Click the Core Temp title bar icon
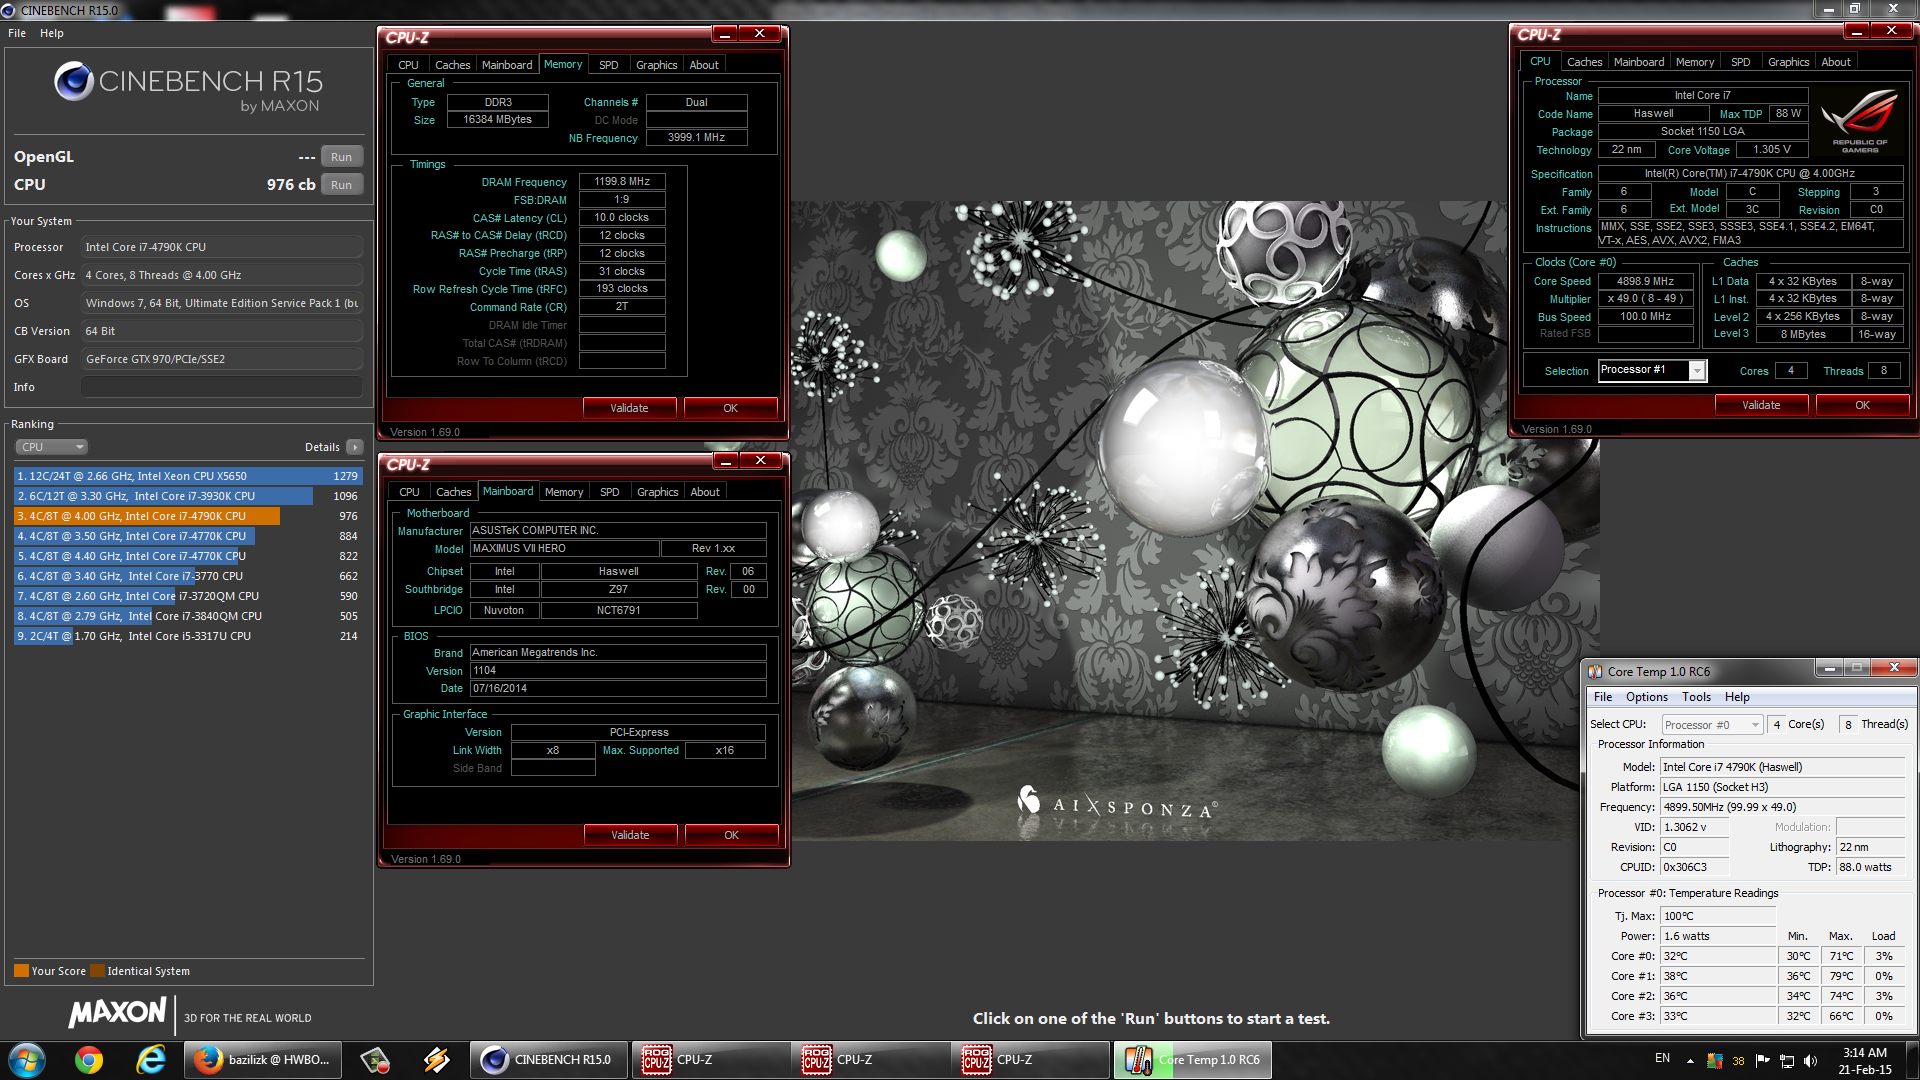The image size is (1920, 1080). click(x=1595, y=671)
